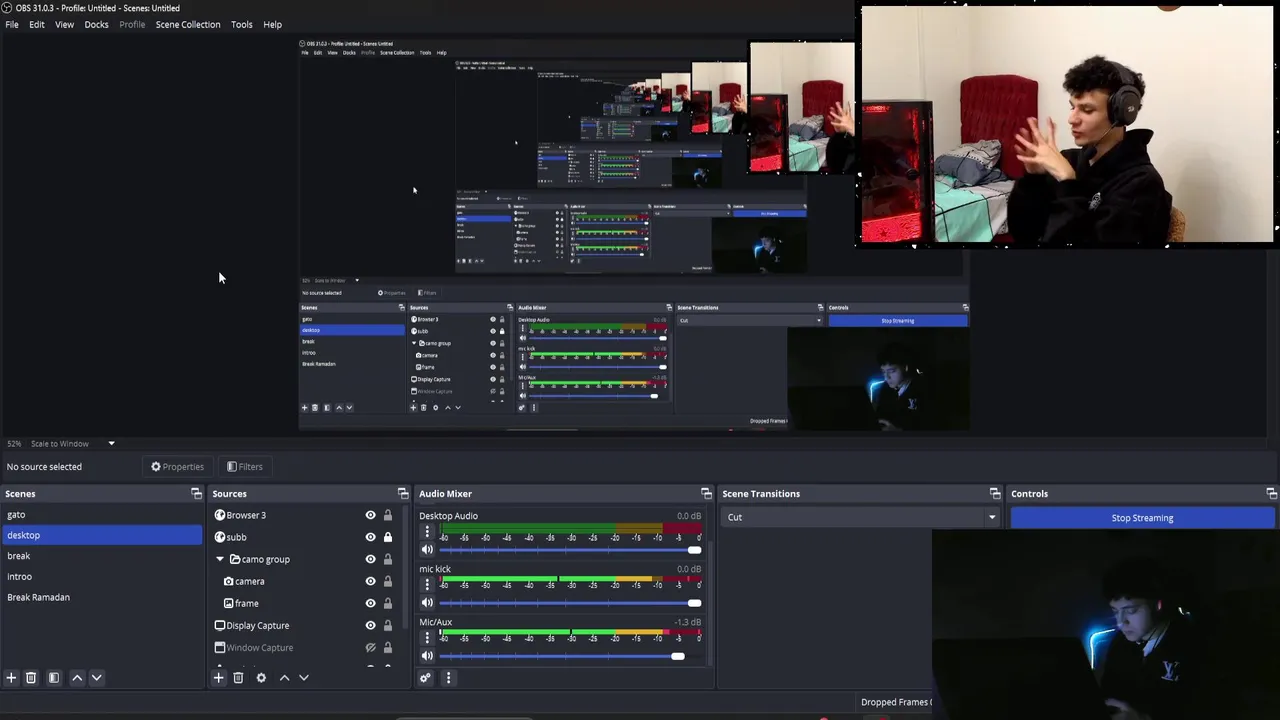Click Browser 3 globe source icon
1280x720 pixels.
[x=220, y=515]
